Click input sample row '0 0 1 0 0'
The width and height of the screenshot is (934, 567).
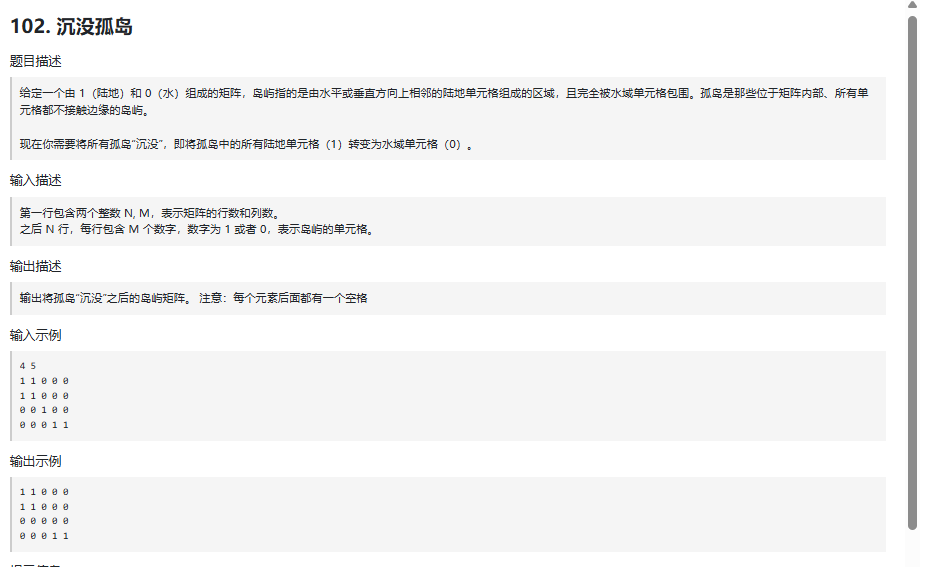point(44,410)
